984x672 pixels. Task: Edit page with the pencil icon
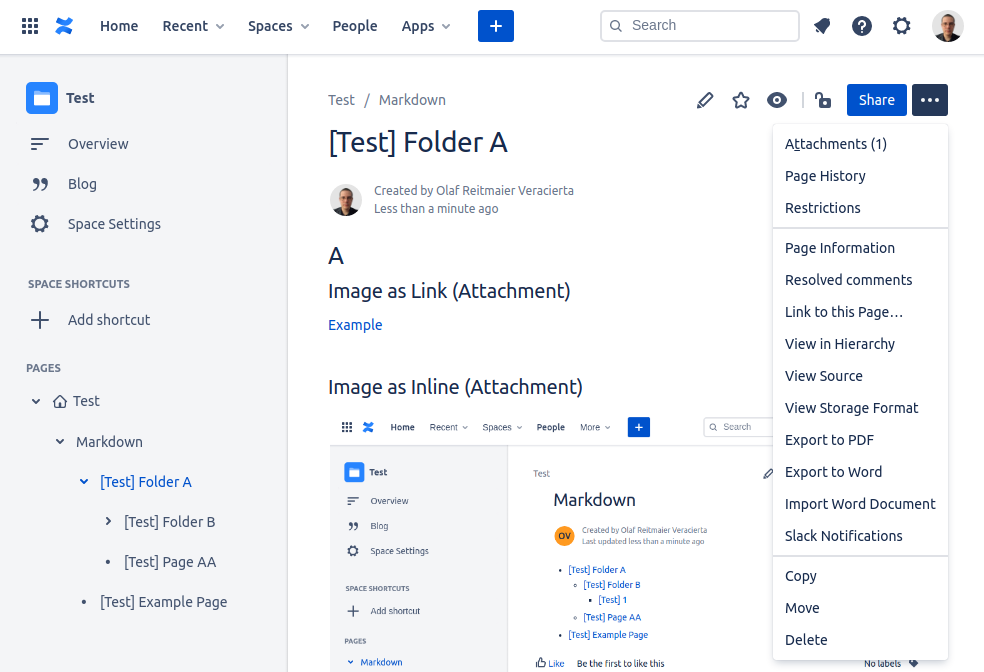click(705, 100)
